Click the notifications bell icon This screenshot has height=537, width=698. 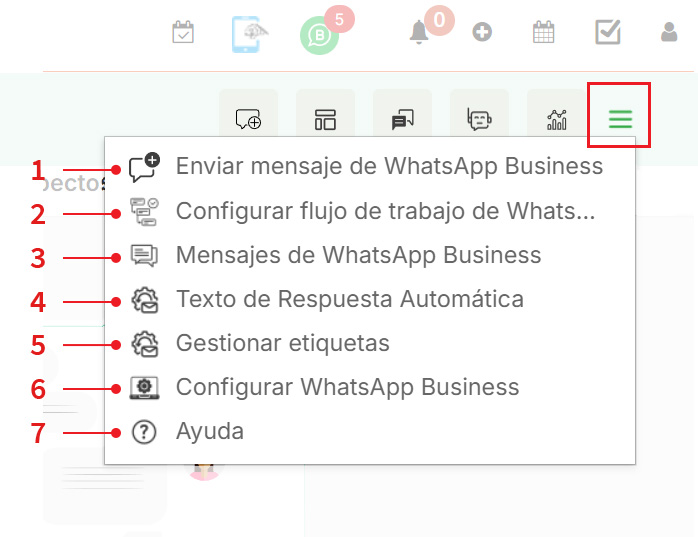click(x=420, y=33)
